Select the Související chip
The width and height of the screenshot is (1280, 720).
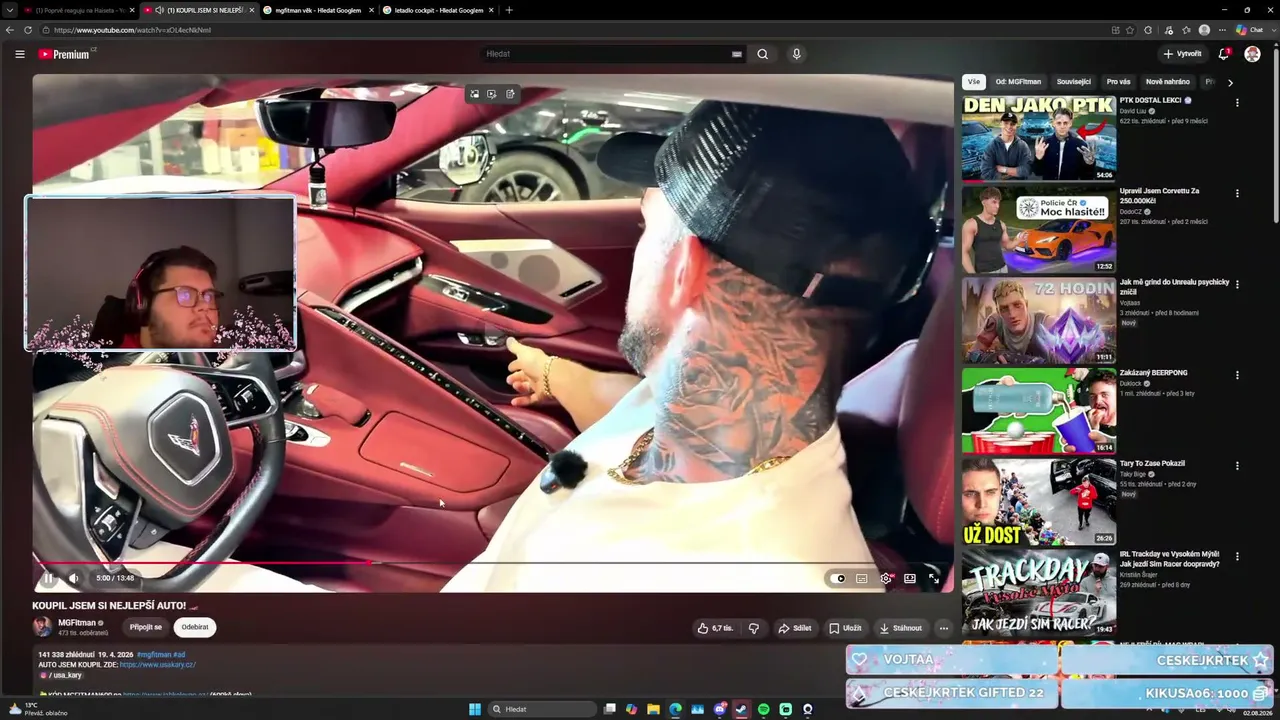[x=1074, y=82]
